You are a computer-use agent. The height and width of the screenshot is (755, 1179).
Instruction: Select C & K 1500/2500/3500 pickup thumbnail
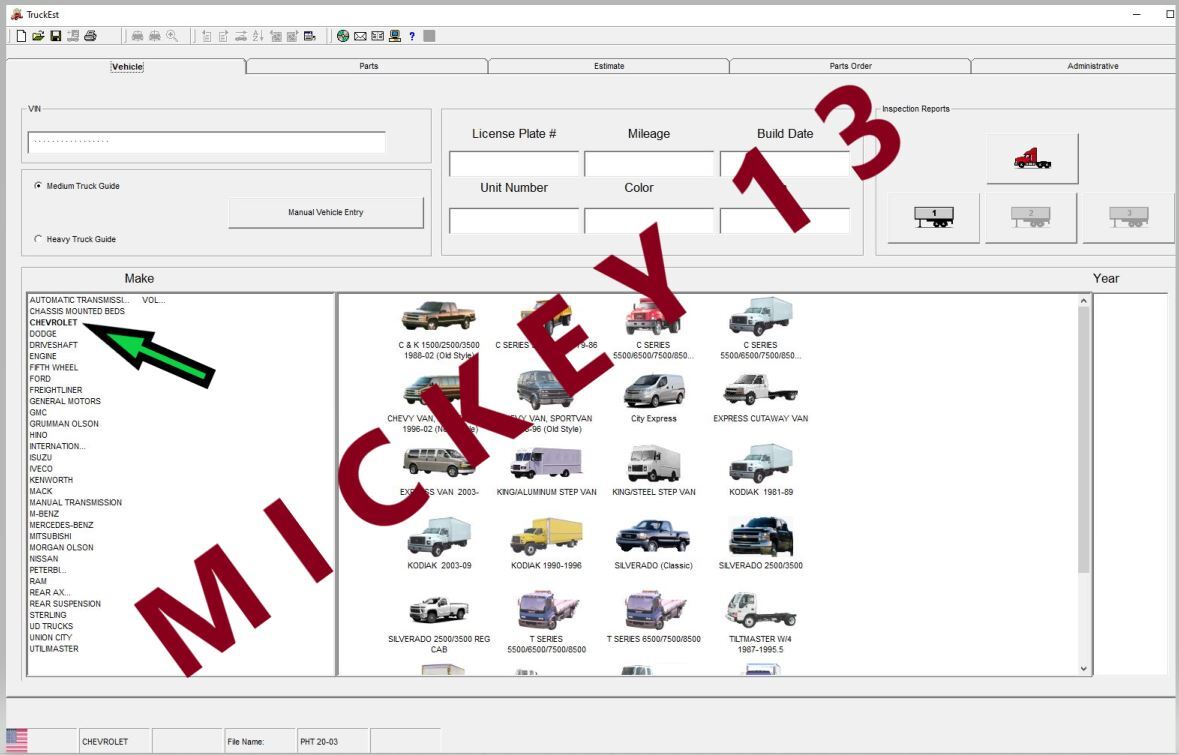tap(438, 315)
